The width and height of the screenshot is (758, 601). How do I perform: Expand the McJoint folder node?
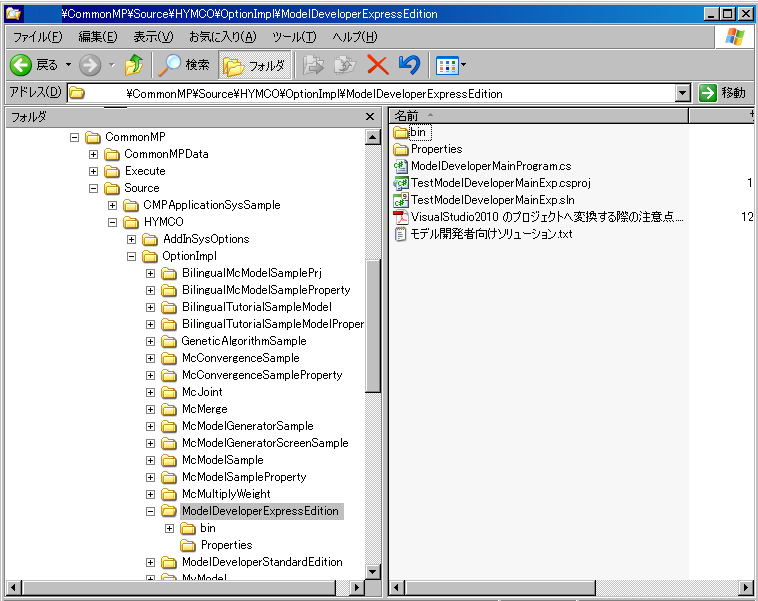coord(151,392)
